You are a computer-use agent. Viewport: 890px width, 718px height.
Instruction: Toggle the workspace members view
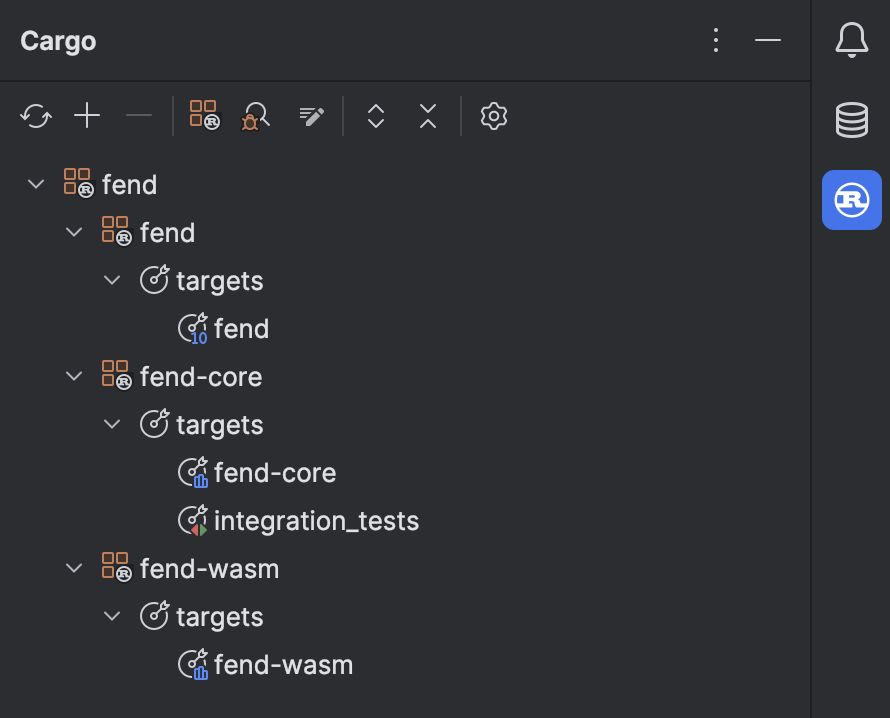click(x=203, y=115)
